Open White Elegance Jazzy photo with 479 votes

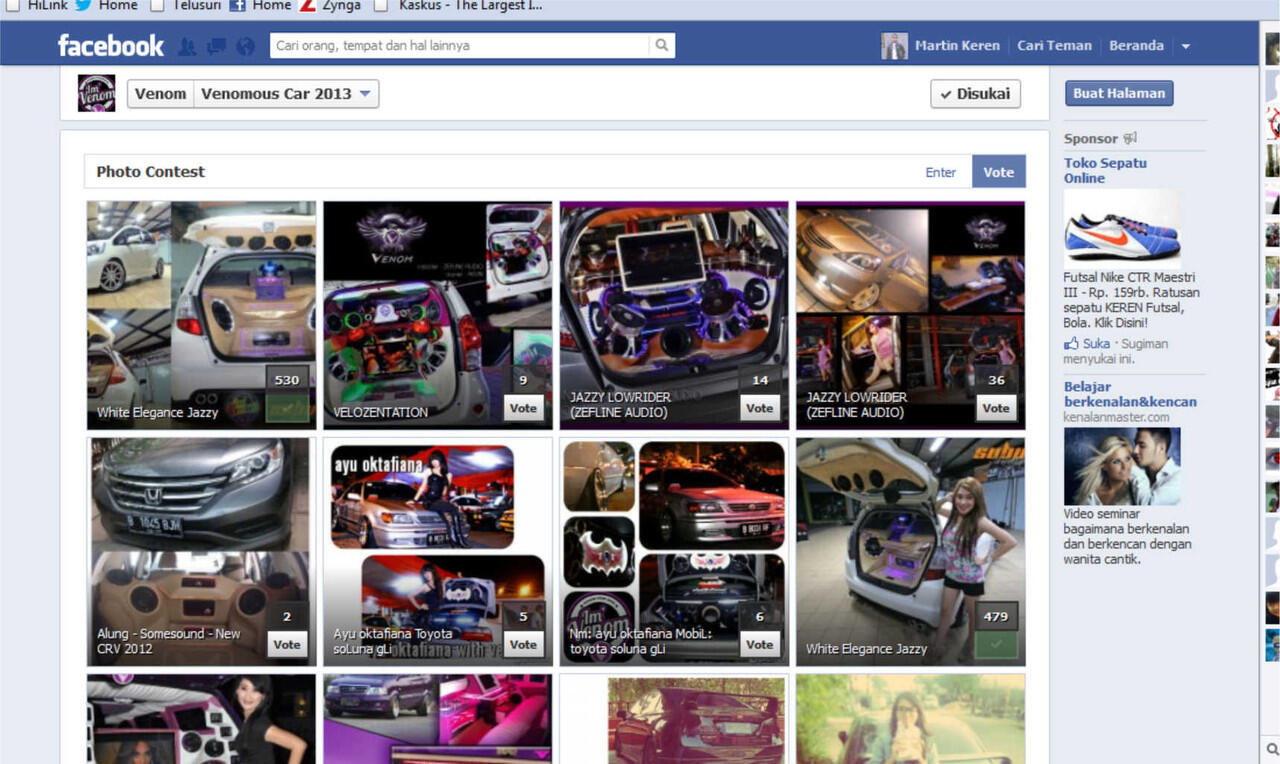pos(911,551)
